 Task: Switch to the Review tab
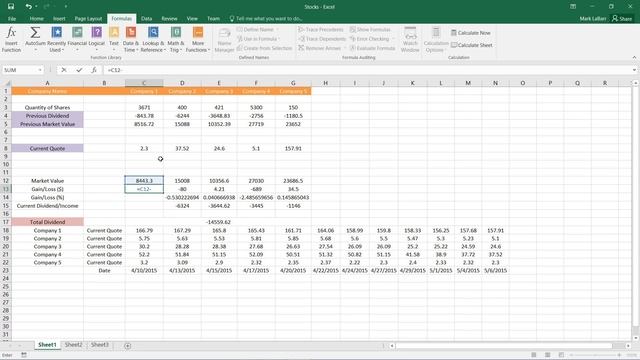pyautogui.click(x=169, y=19)
